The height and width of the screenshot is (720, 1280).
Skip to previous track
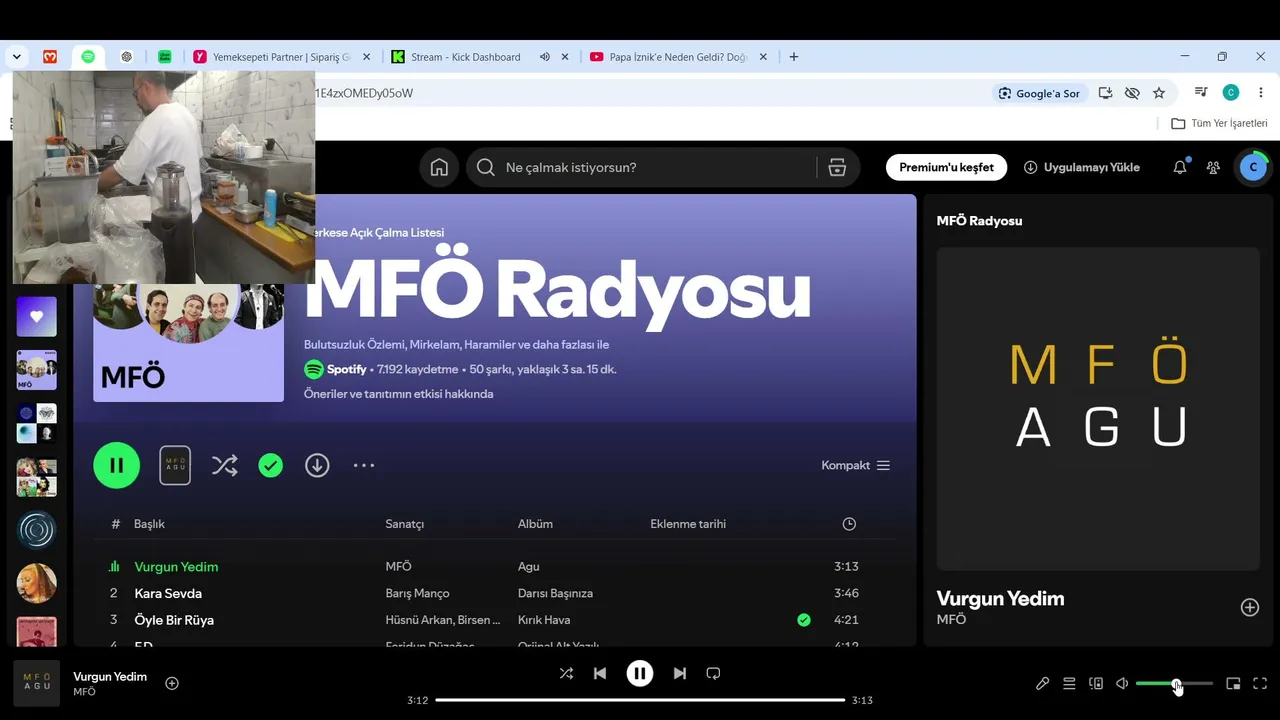[x=600, y=673]
